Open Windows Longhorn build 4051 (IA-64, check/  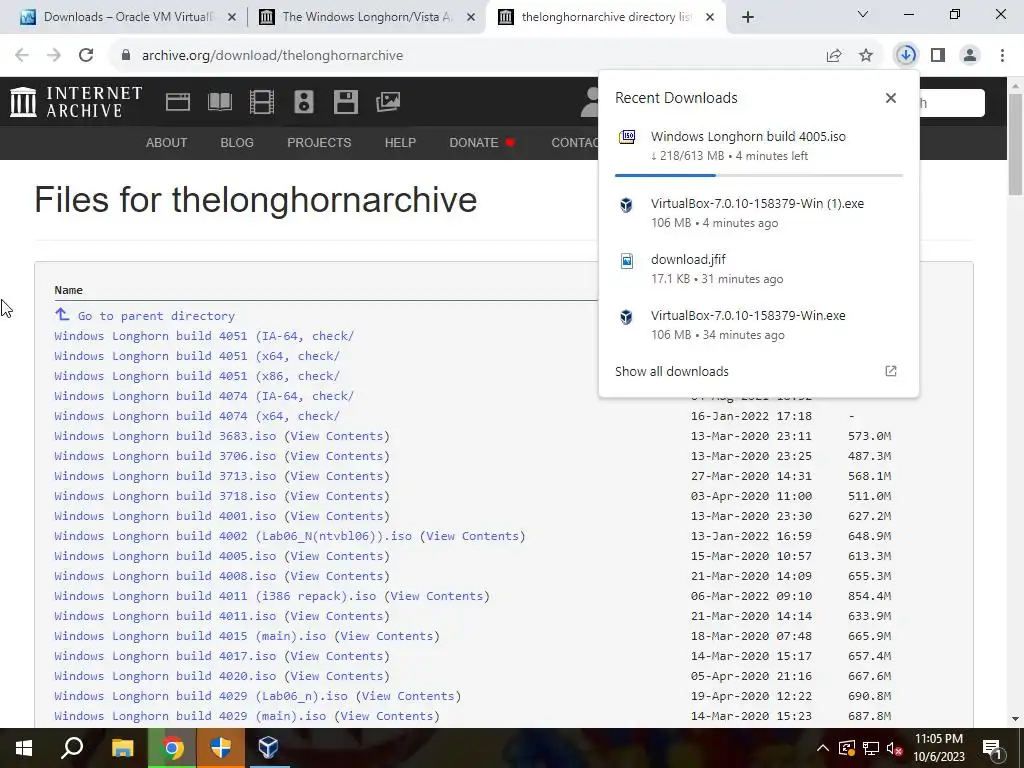coord(204,336)
